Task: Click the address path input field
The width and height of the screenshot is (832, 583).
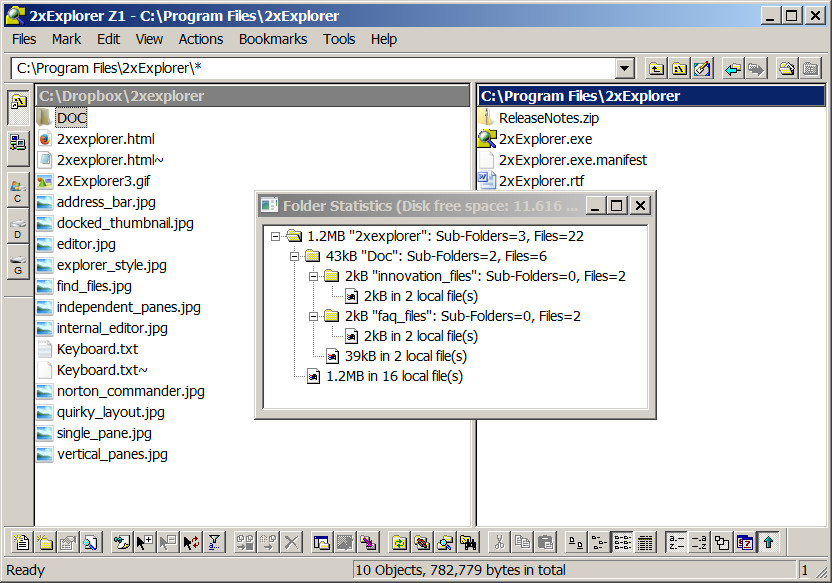Action: tap(313, 68)
